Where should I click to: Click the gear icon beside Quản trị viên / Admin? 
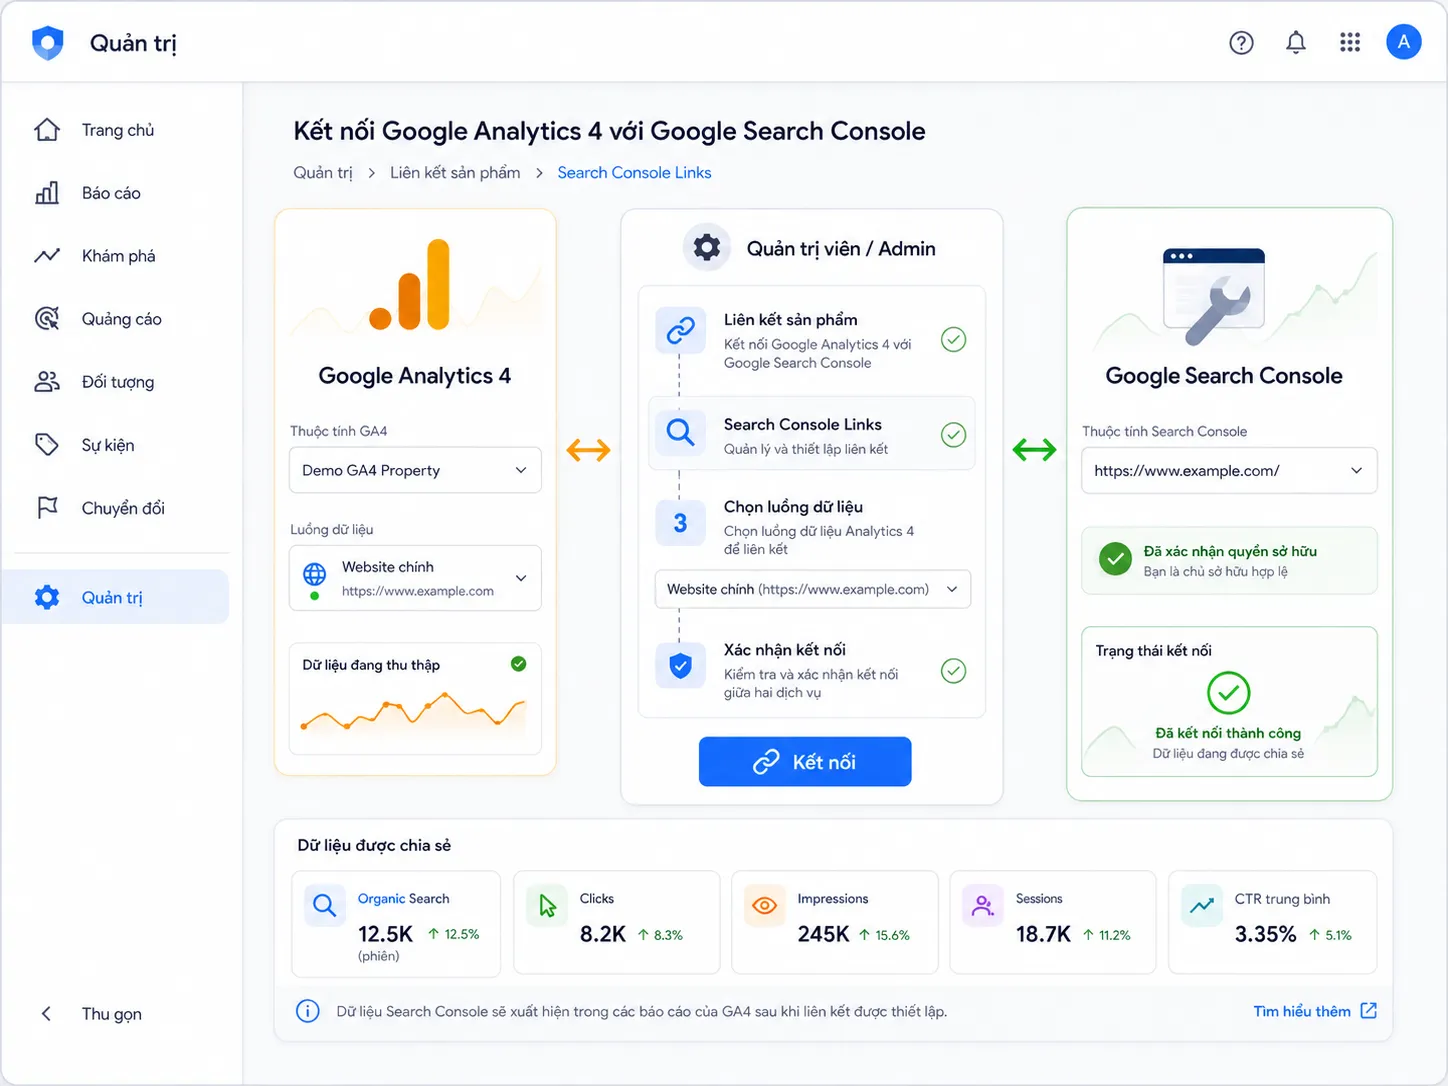707,247
